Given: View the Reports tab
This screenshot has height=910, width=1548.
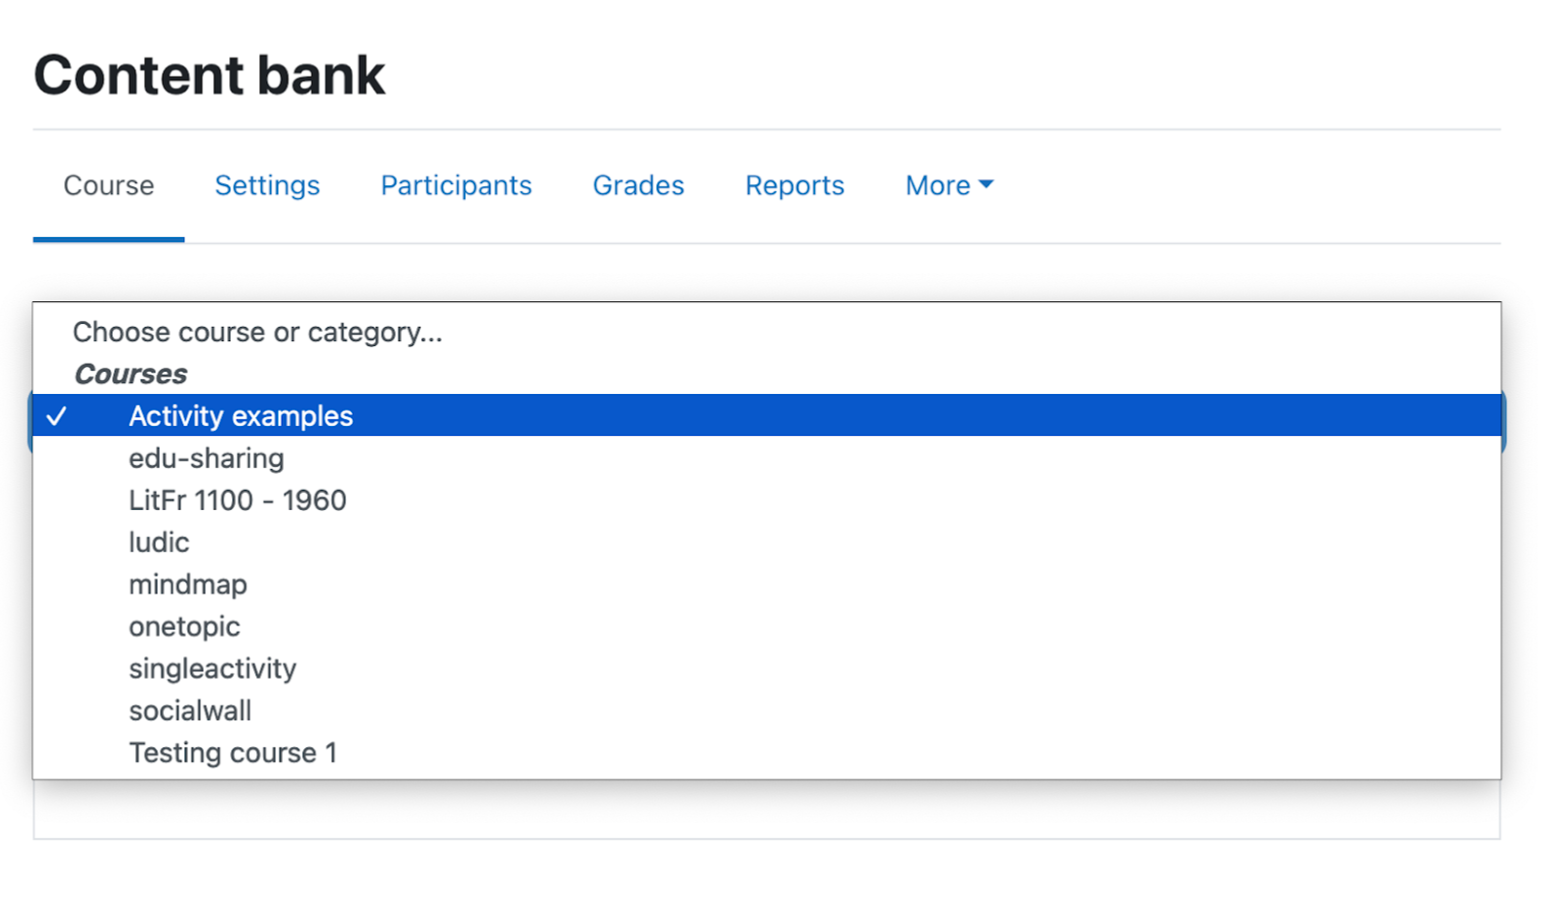Looking at the screenshot, I should pyautogui.click(x=795, y=186).
